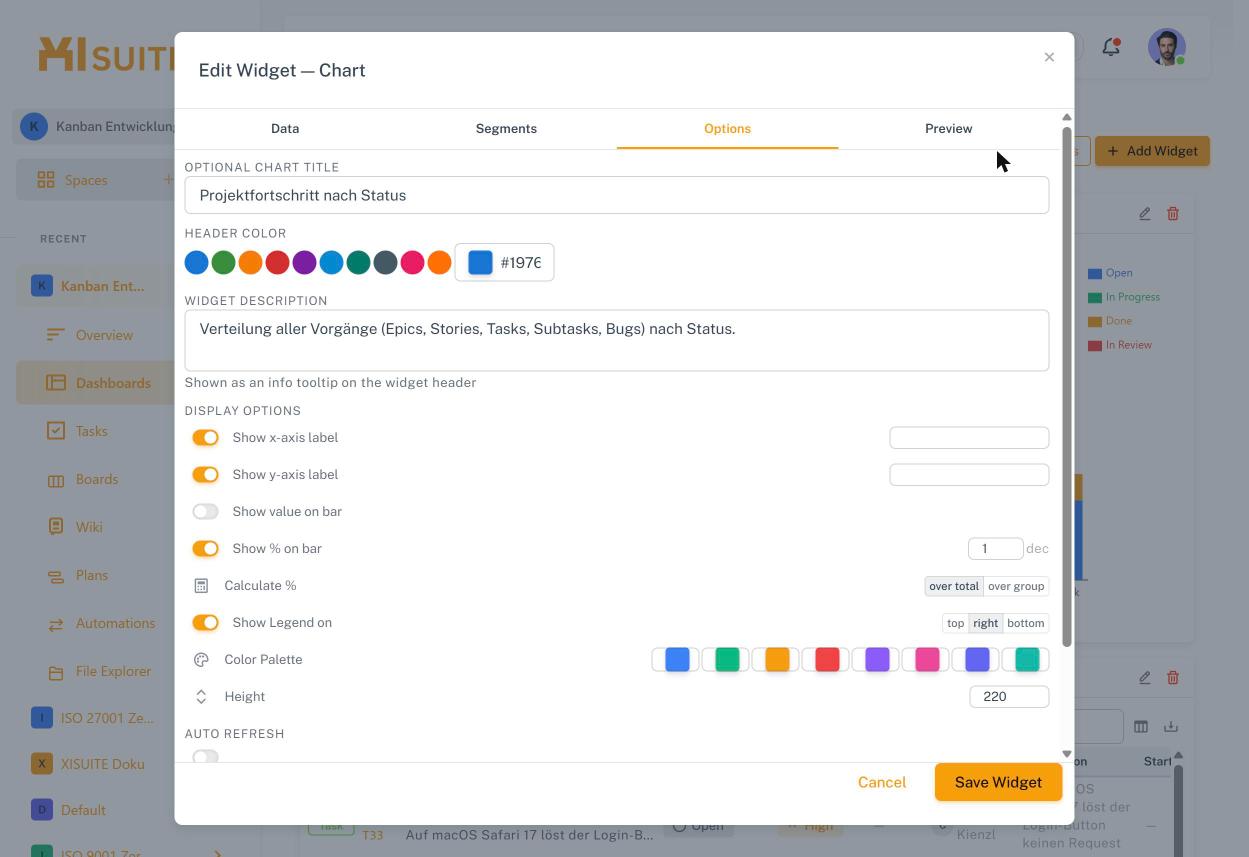
Task: Switch to the Data tab
Action: click(x=285, y=128)
